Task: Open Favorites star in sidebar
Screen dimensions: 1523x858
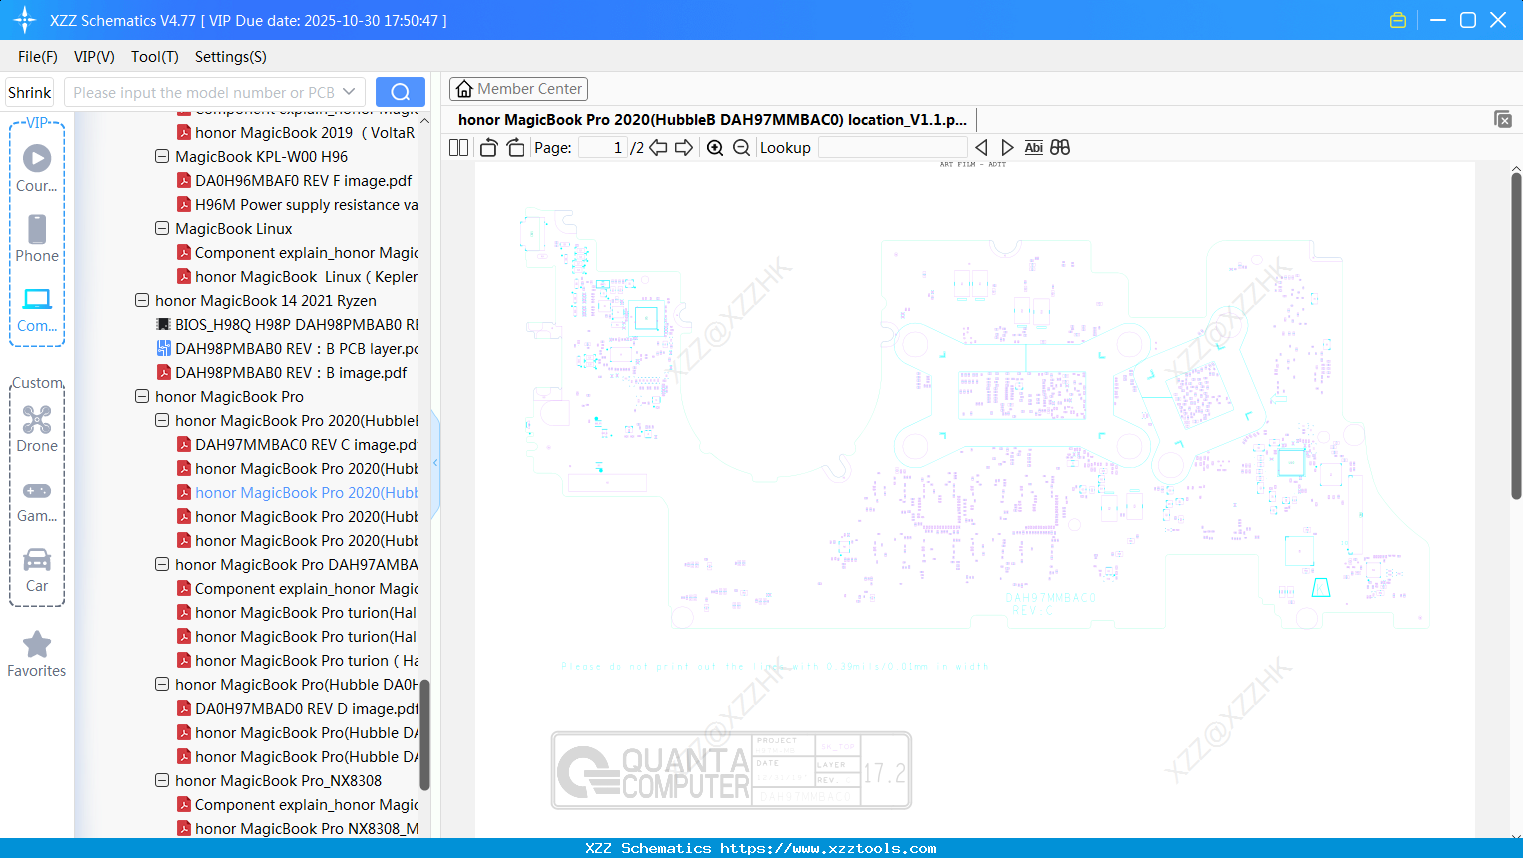Action: [x=37, y=654]
